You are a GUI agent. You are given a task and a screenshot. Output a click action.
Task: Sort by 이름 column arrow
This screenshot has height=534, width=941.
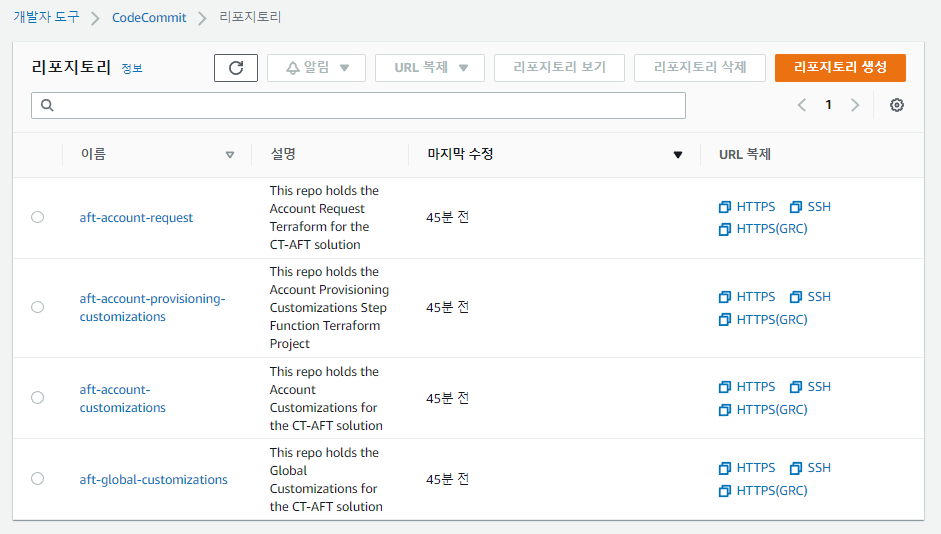point(230,155)
